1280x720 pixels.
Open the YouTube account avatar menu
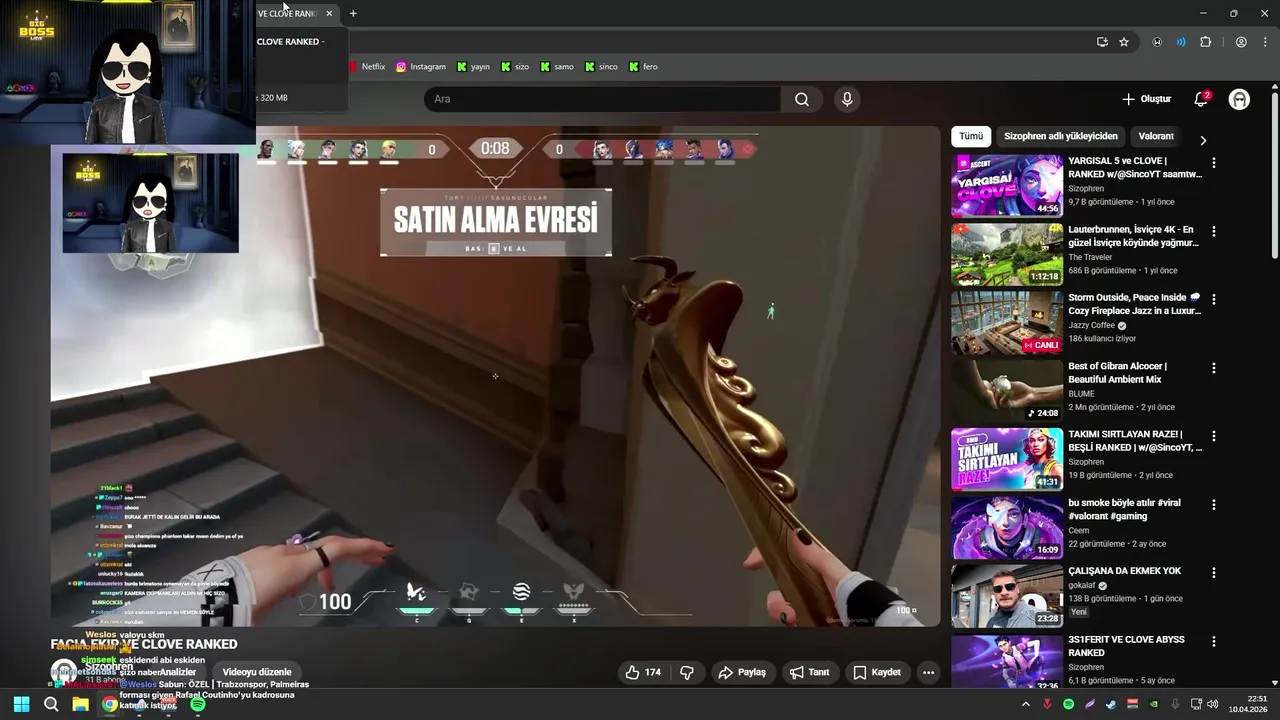click(x=1239, y=99)
